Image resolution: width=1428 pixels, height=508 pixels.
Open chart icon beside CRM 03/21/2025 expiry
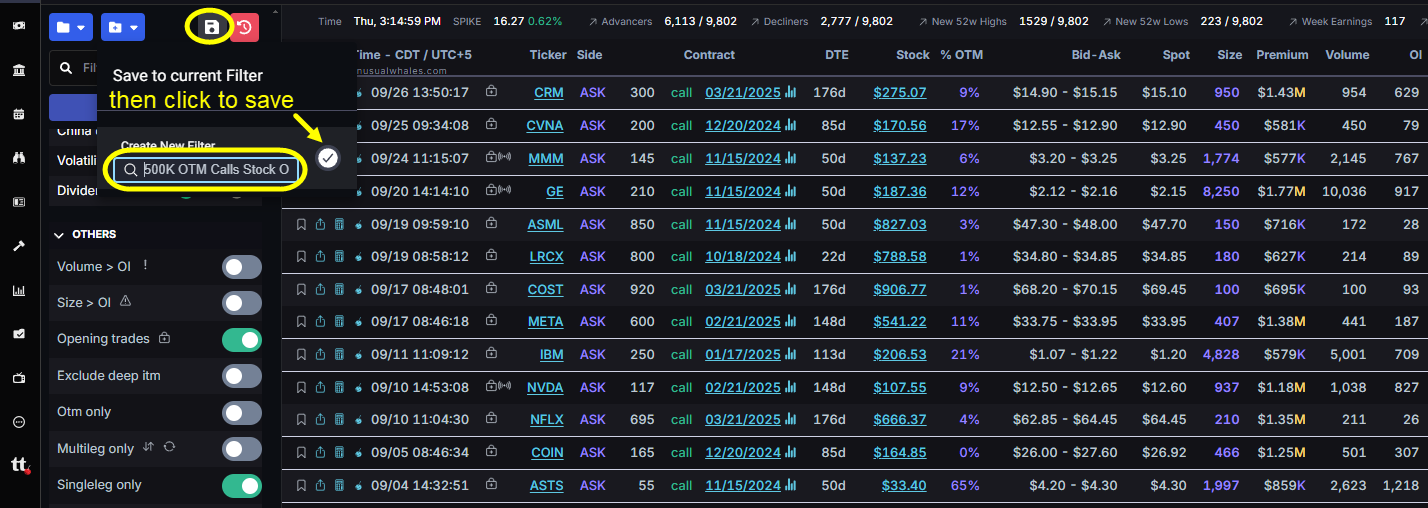pos(791,93)
